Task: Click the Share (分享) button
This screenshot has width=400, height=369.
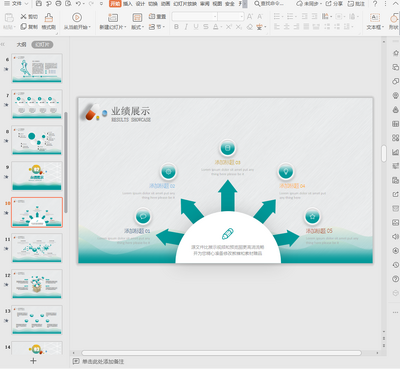Action: (334, 4)
